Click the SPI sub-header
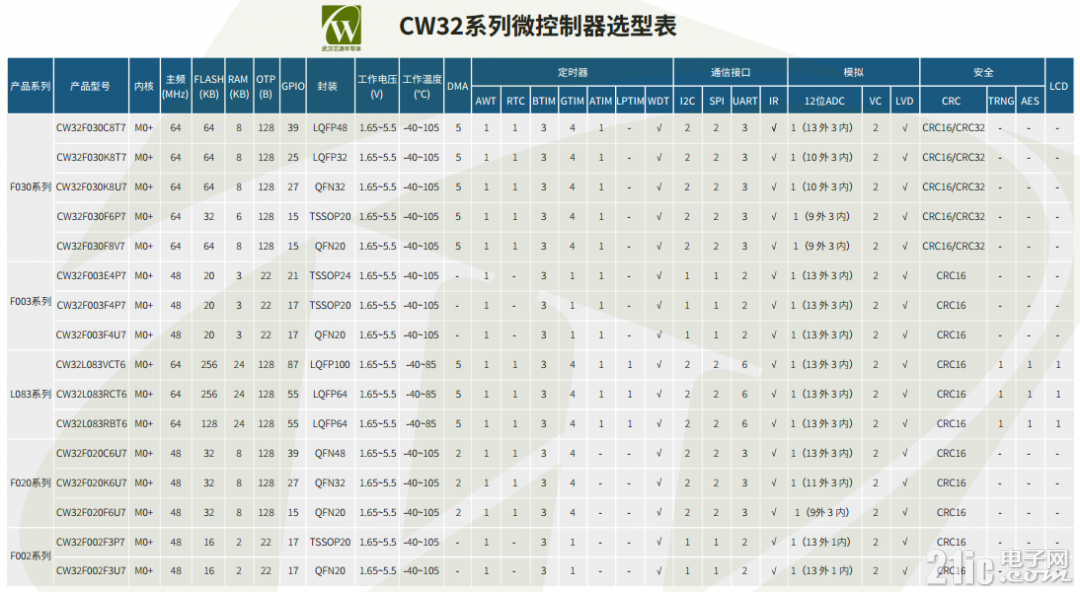The image size is (1080, 592). [x=716, y=101]
